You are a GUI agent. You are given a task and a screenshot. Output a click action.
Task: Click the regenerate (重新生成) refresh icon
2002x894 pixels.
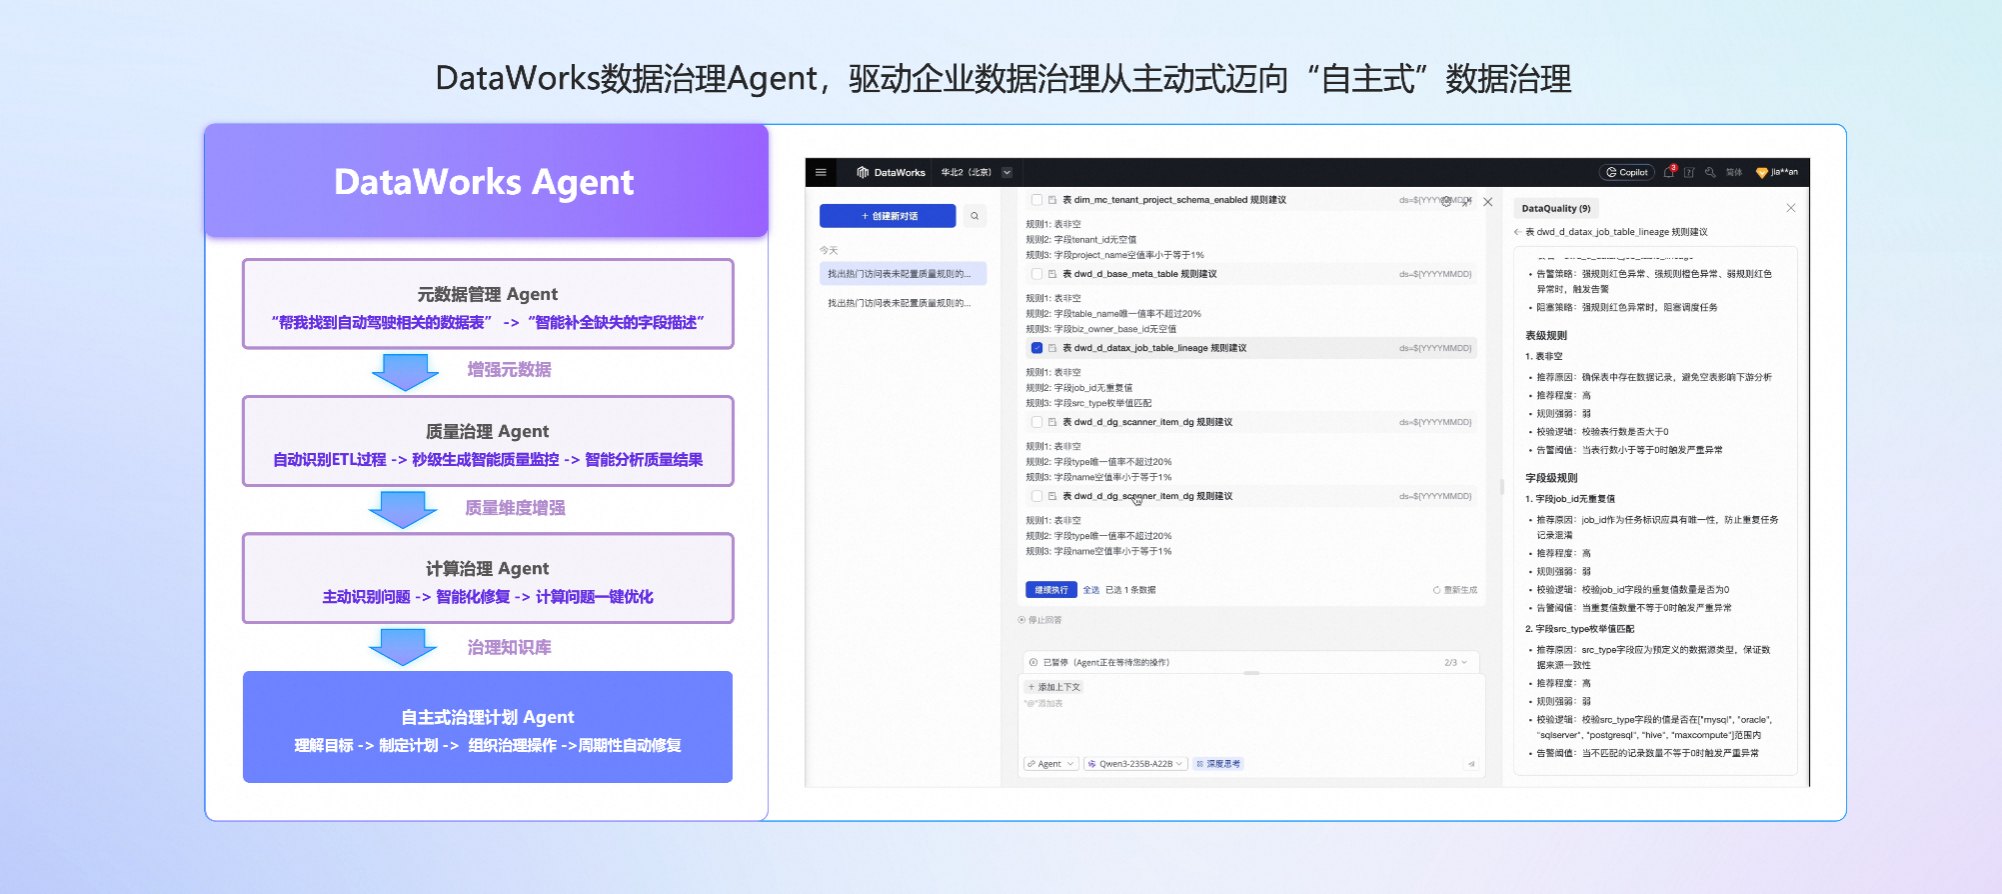(x=1437, y=590)
